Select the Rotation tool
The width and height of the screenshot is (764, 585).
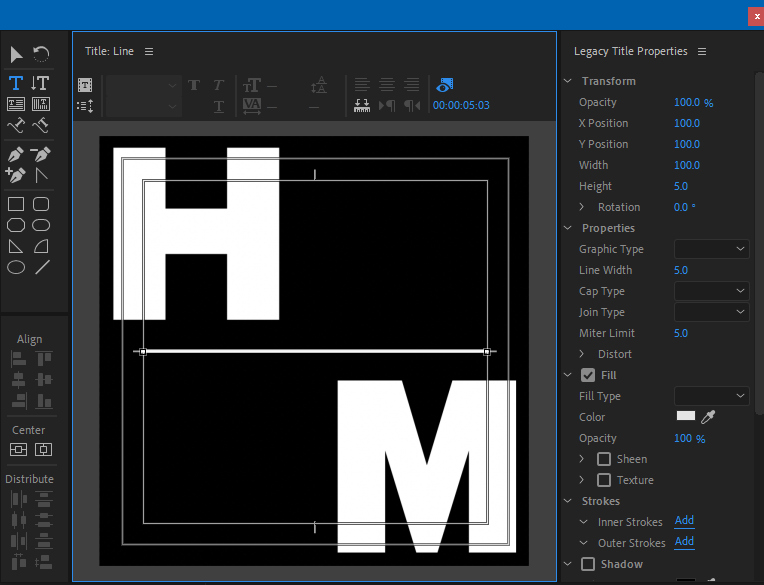pos(41,54)
